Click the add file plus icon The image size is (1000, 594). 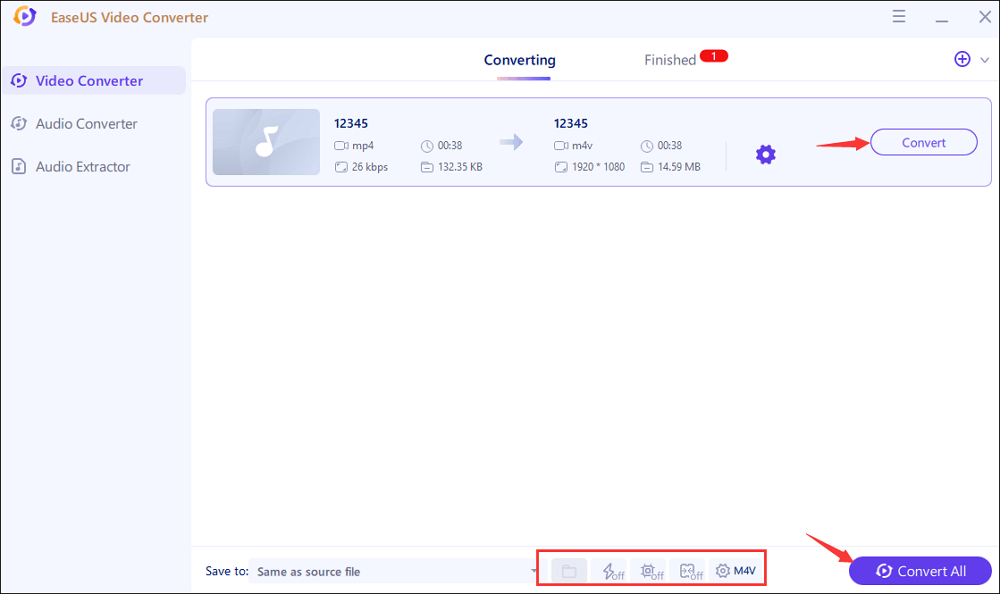coord(962,59)
